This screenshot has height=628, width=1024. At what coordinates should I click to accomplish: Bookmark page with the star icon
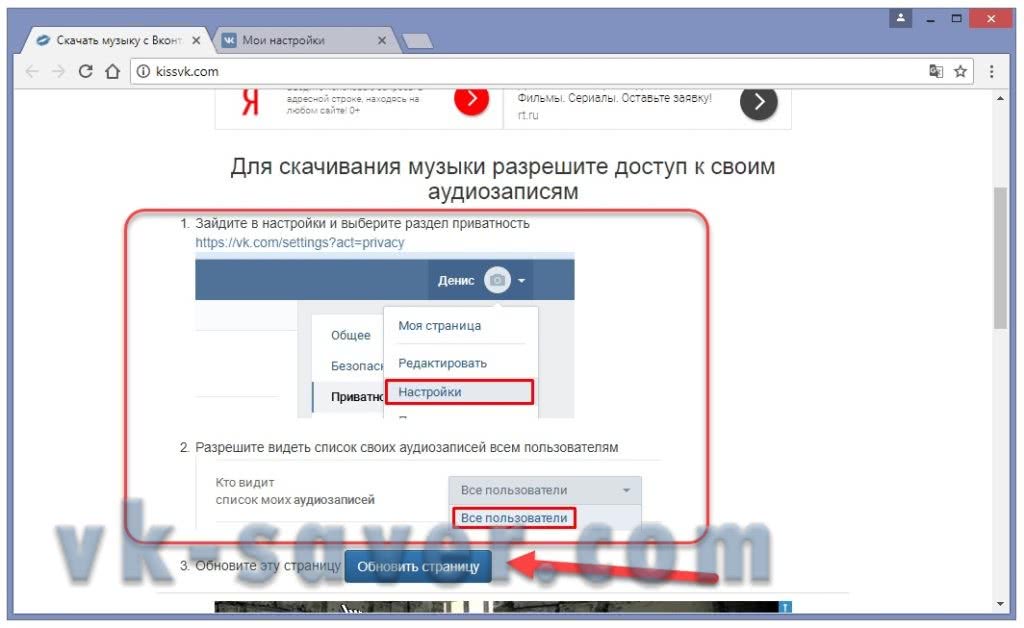(960, 71)
